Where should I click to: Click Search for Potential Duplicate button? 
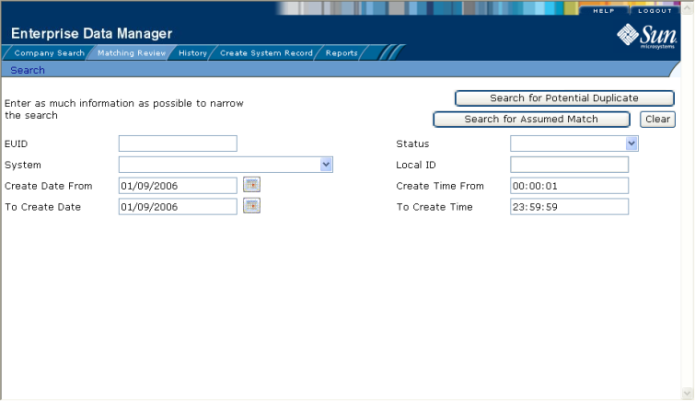(x=564, y=98)
